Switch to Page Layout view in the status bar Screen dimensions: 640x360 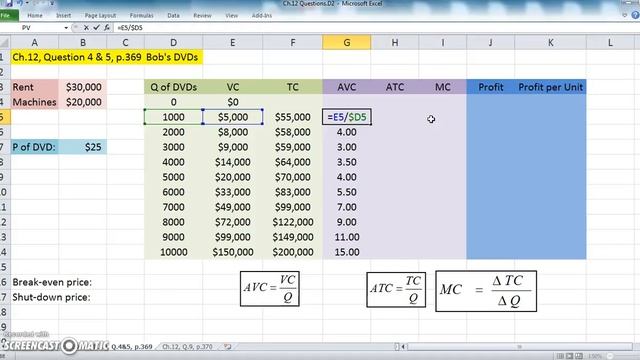click(570, 356)
